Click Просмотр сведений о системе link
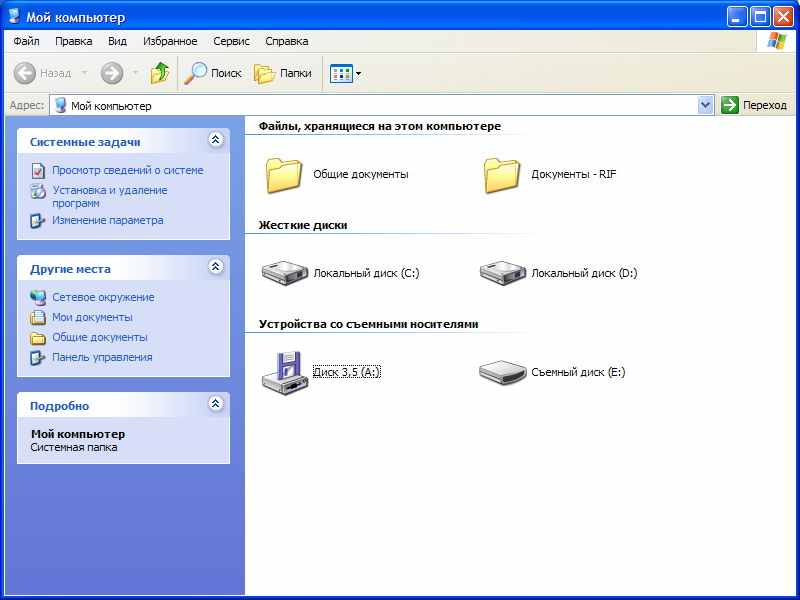Image resolution: width=800 pixels, height=600 pixels. [128, 170]
